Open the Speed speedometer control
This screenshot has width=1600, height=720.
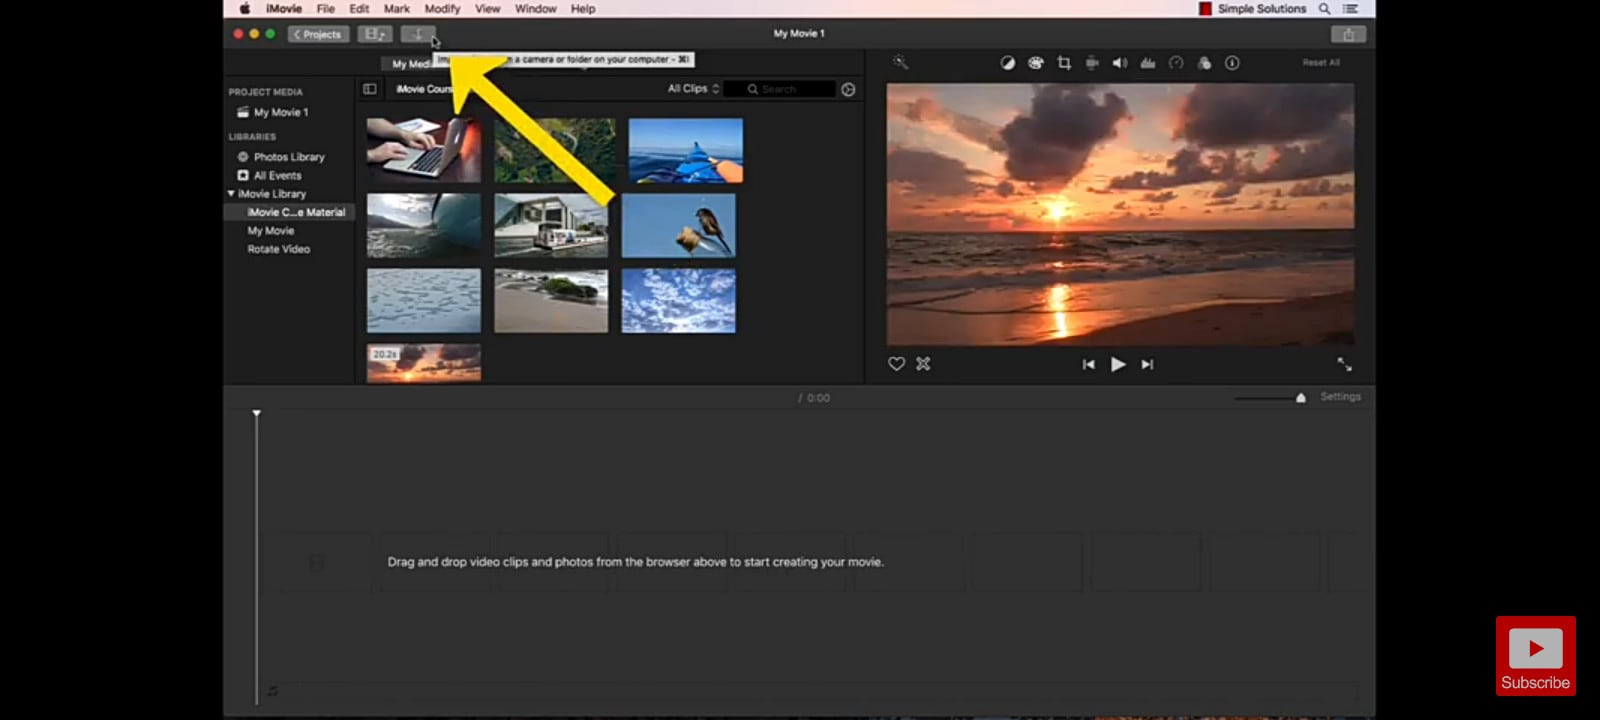coord(1176,63)
